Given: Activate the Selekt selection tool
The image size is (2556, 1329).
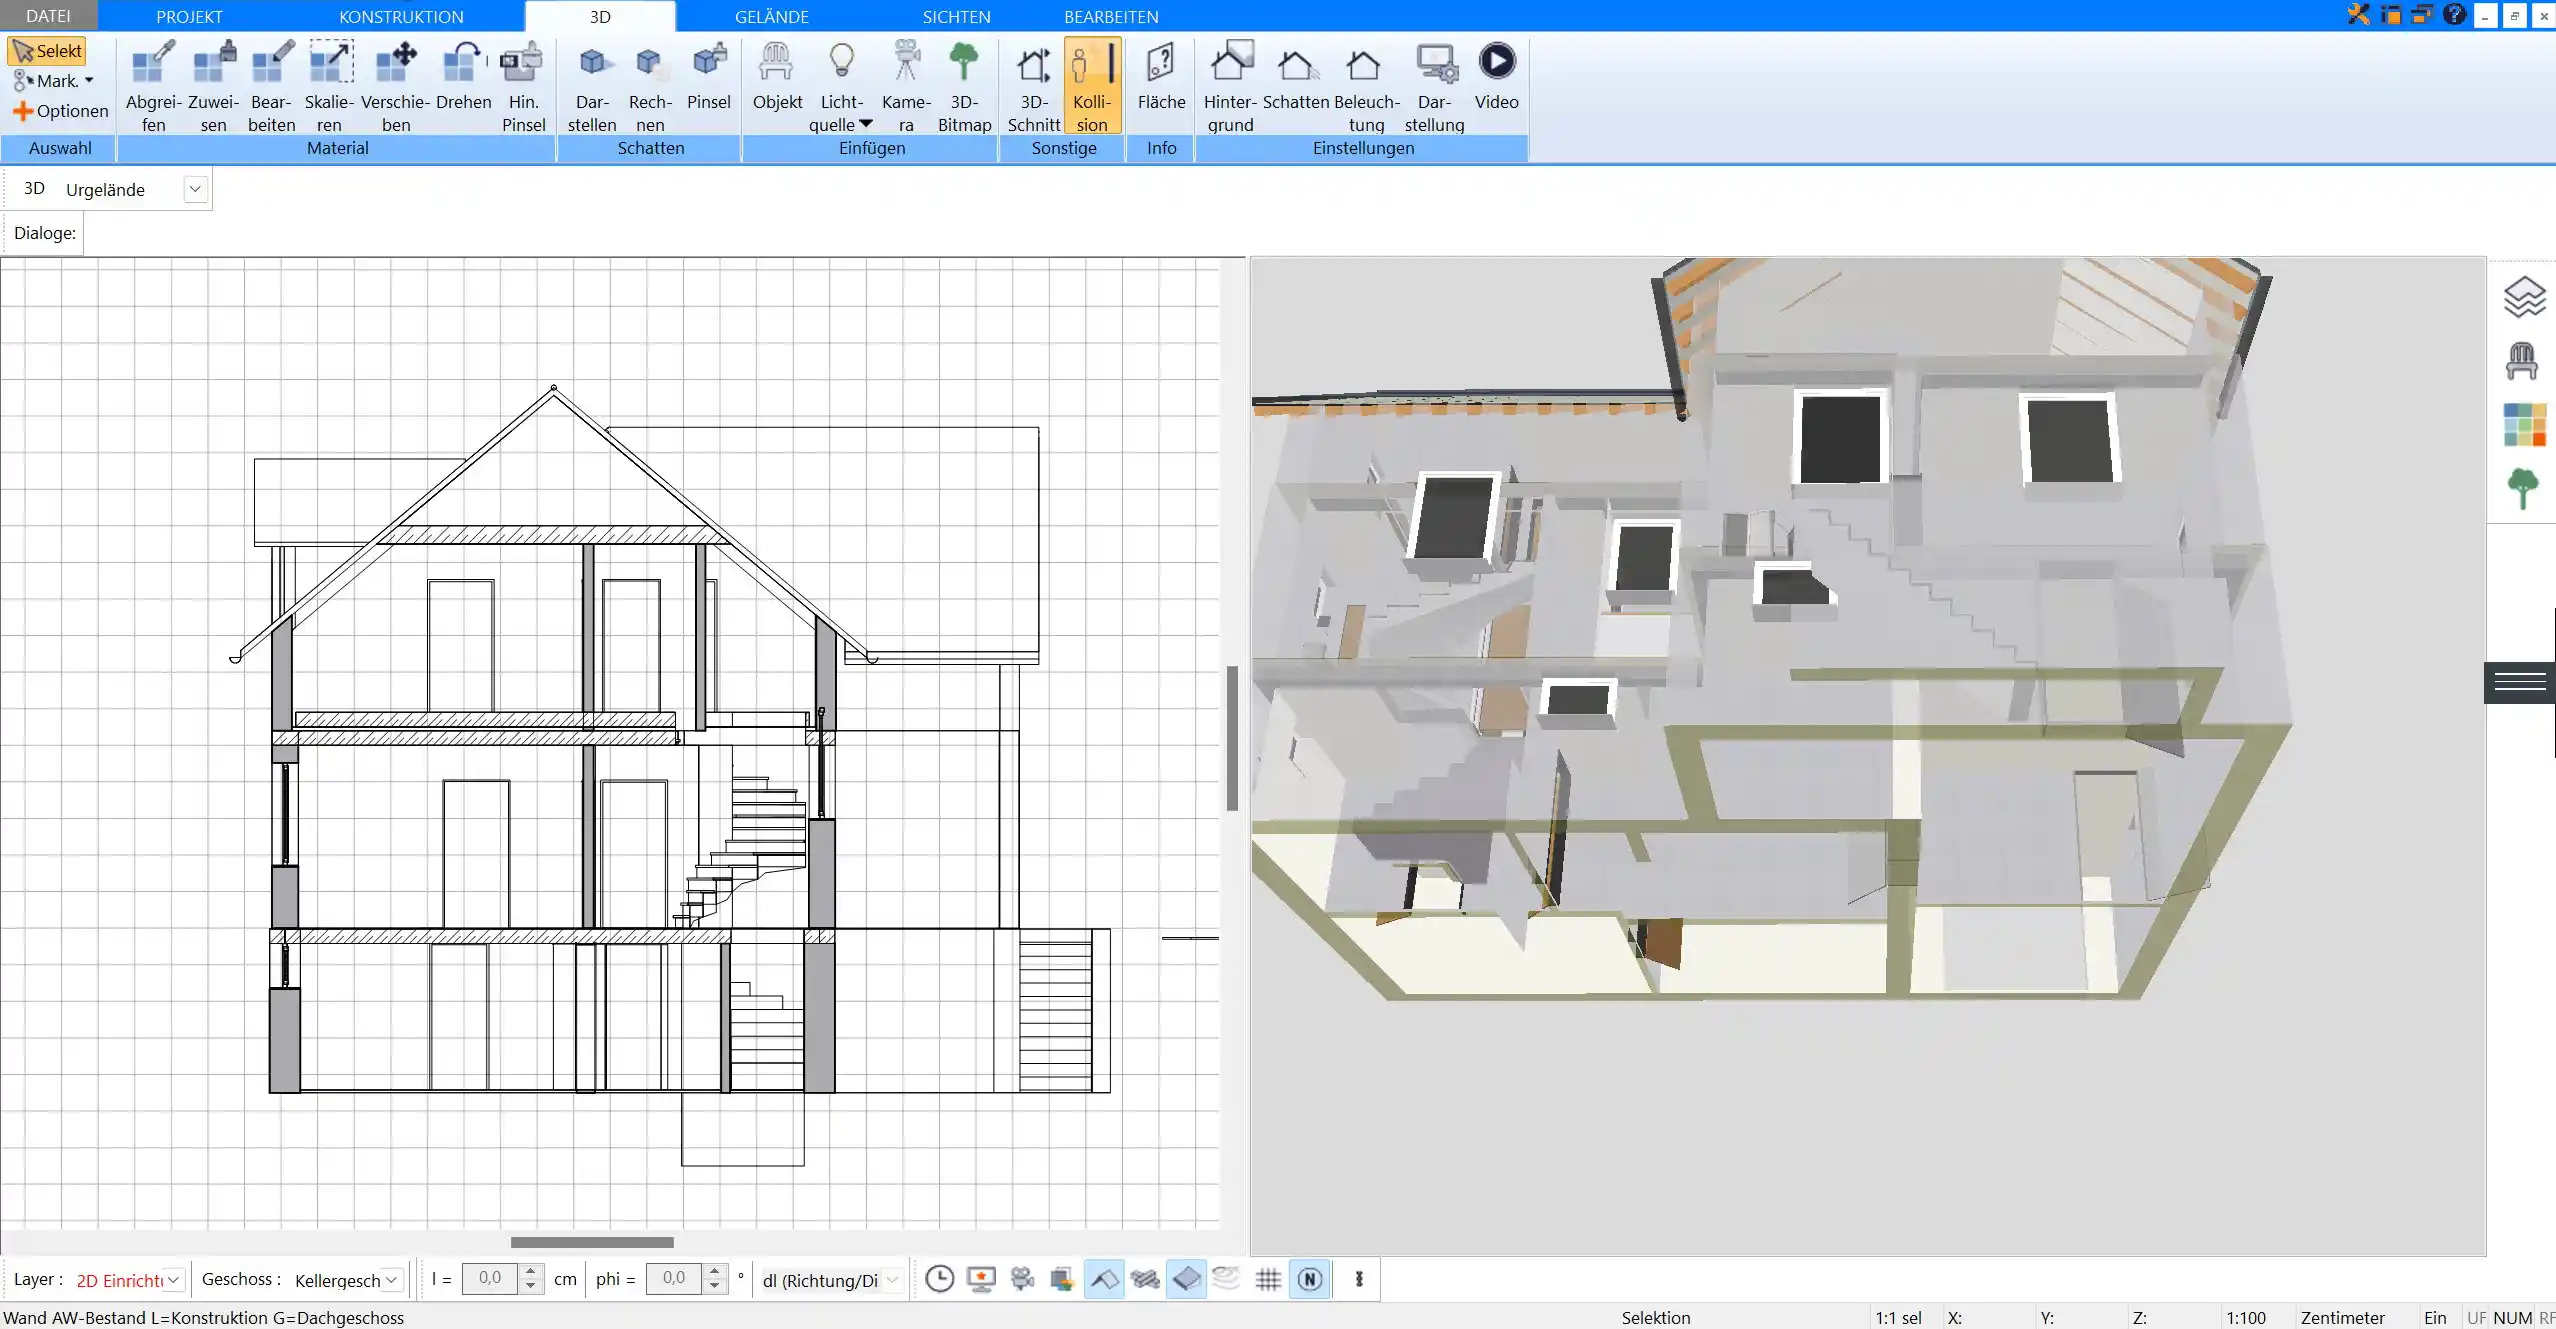Looking at the screenshot, I should point(47,51).
